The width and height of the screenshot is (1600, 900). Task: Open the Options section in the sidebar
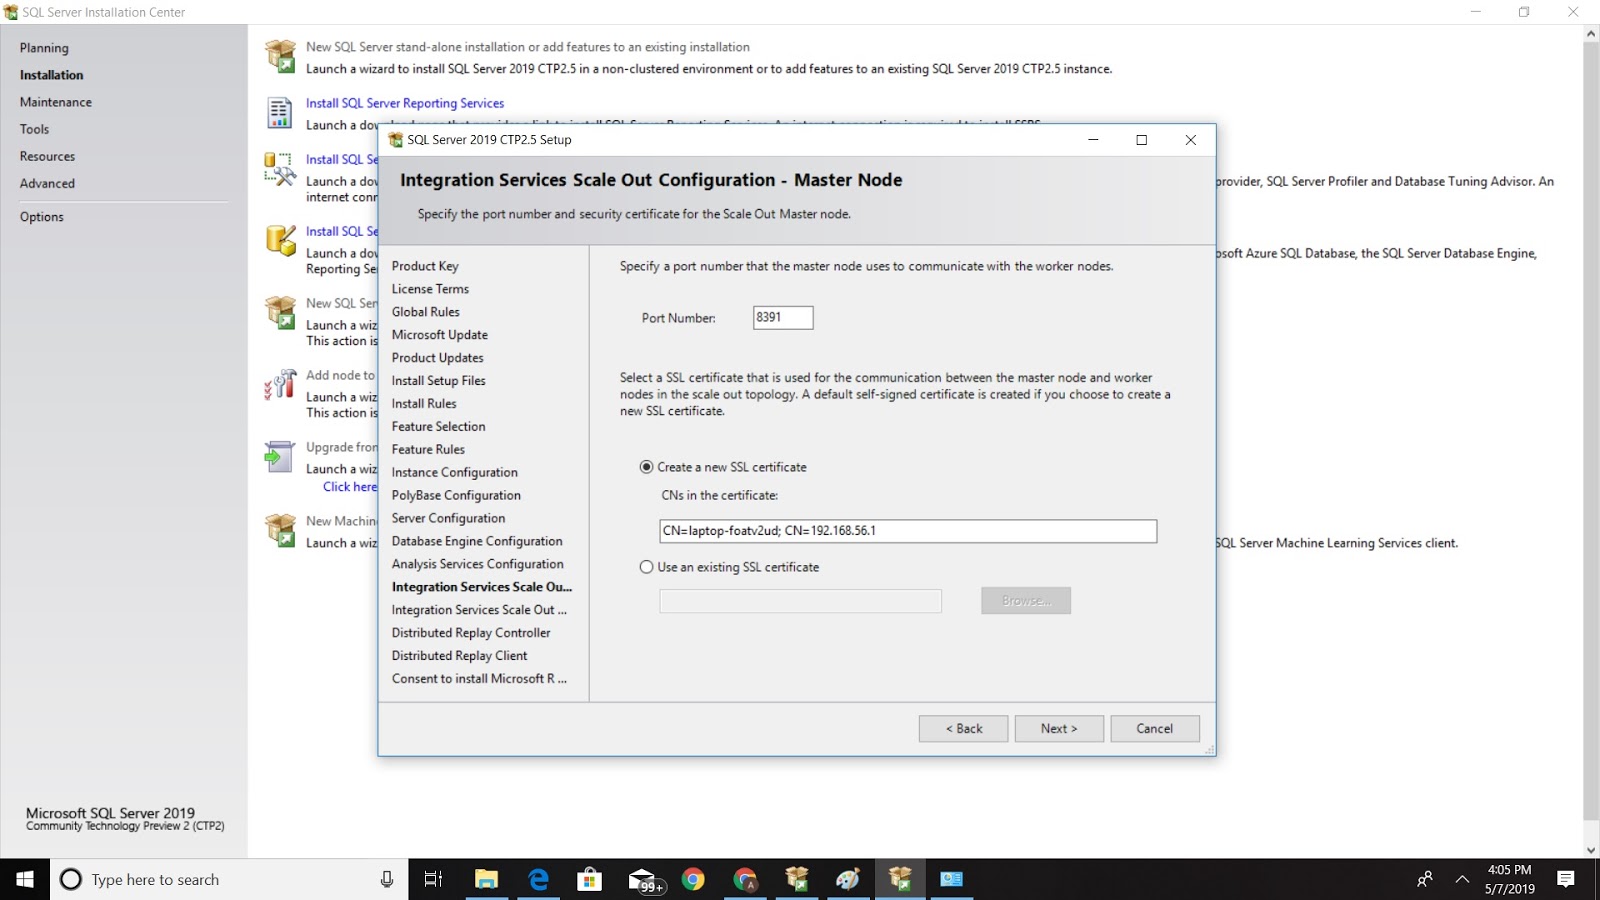click(42, 216)
